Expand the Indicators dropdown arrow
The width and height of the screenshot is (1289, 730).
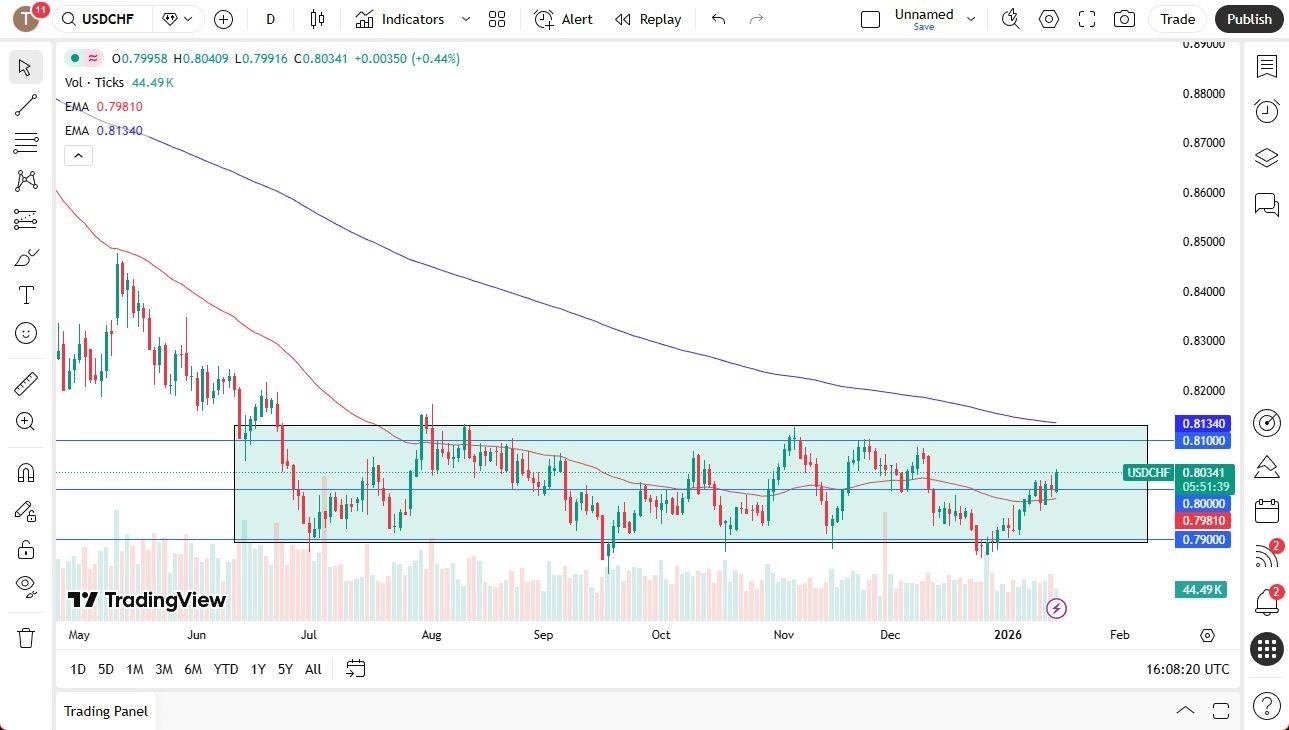tap(464, 19)
